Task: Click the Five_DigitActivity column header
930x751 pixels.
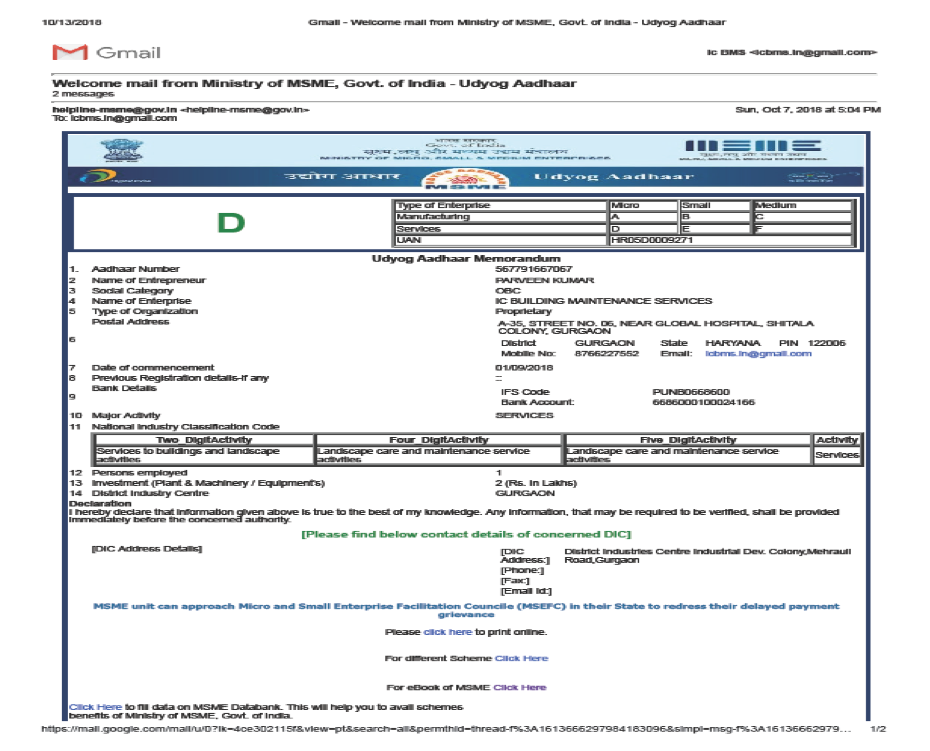Action: pyautogui.click(x=688, y=440)
